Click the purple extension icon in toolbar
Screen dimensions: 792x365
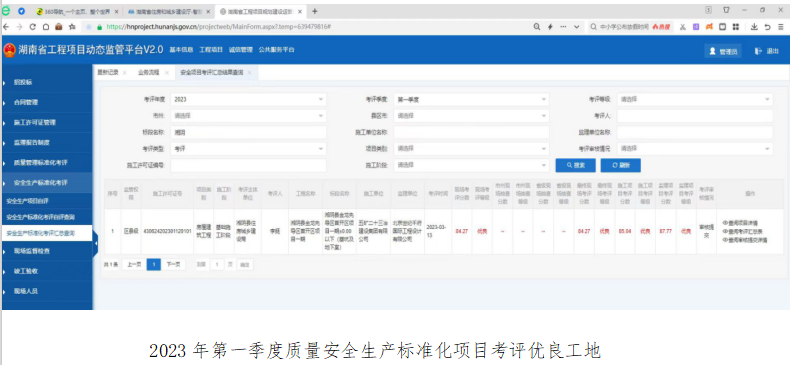696,27
